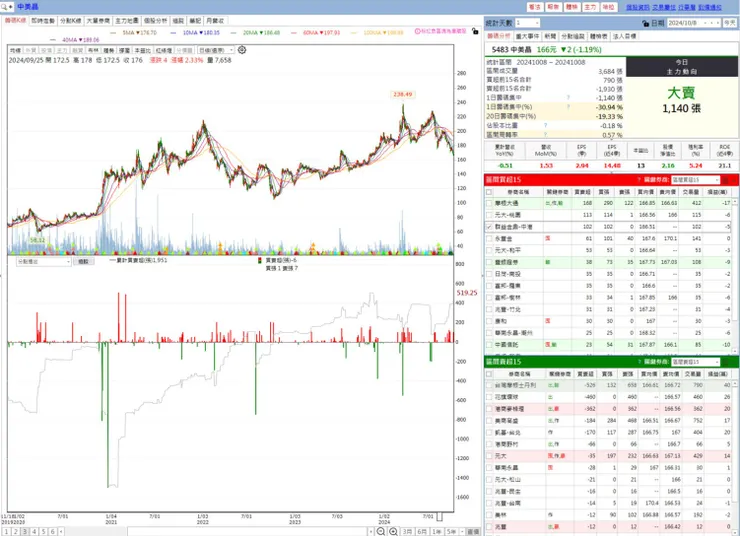The width and height of the screenshot is (740, 536).
Task: Toggle the 本益比 chart overlay button
Action: (143, 50)
